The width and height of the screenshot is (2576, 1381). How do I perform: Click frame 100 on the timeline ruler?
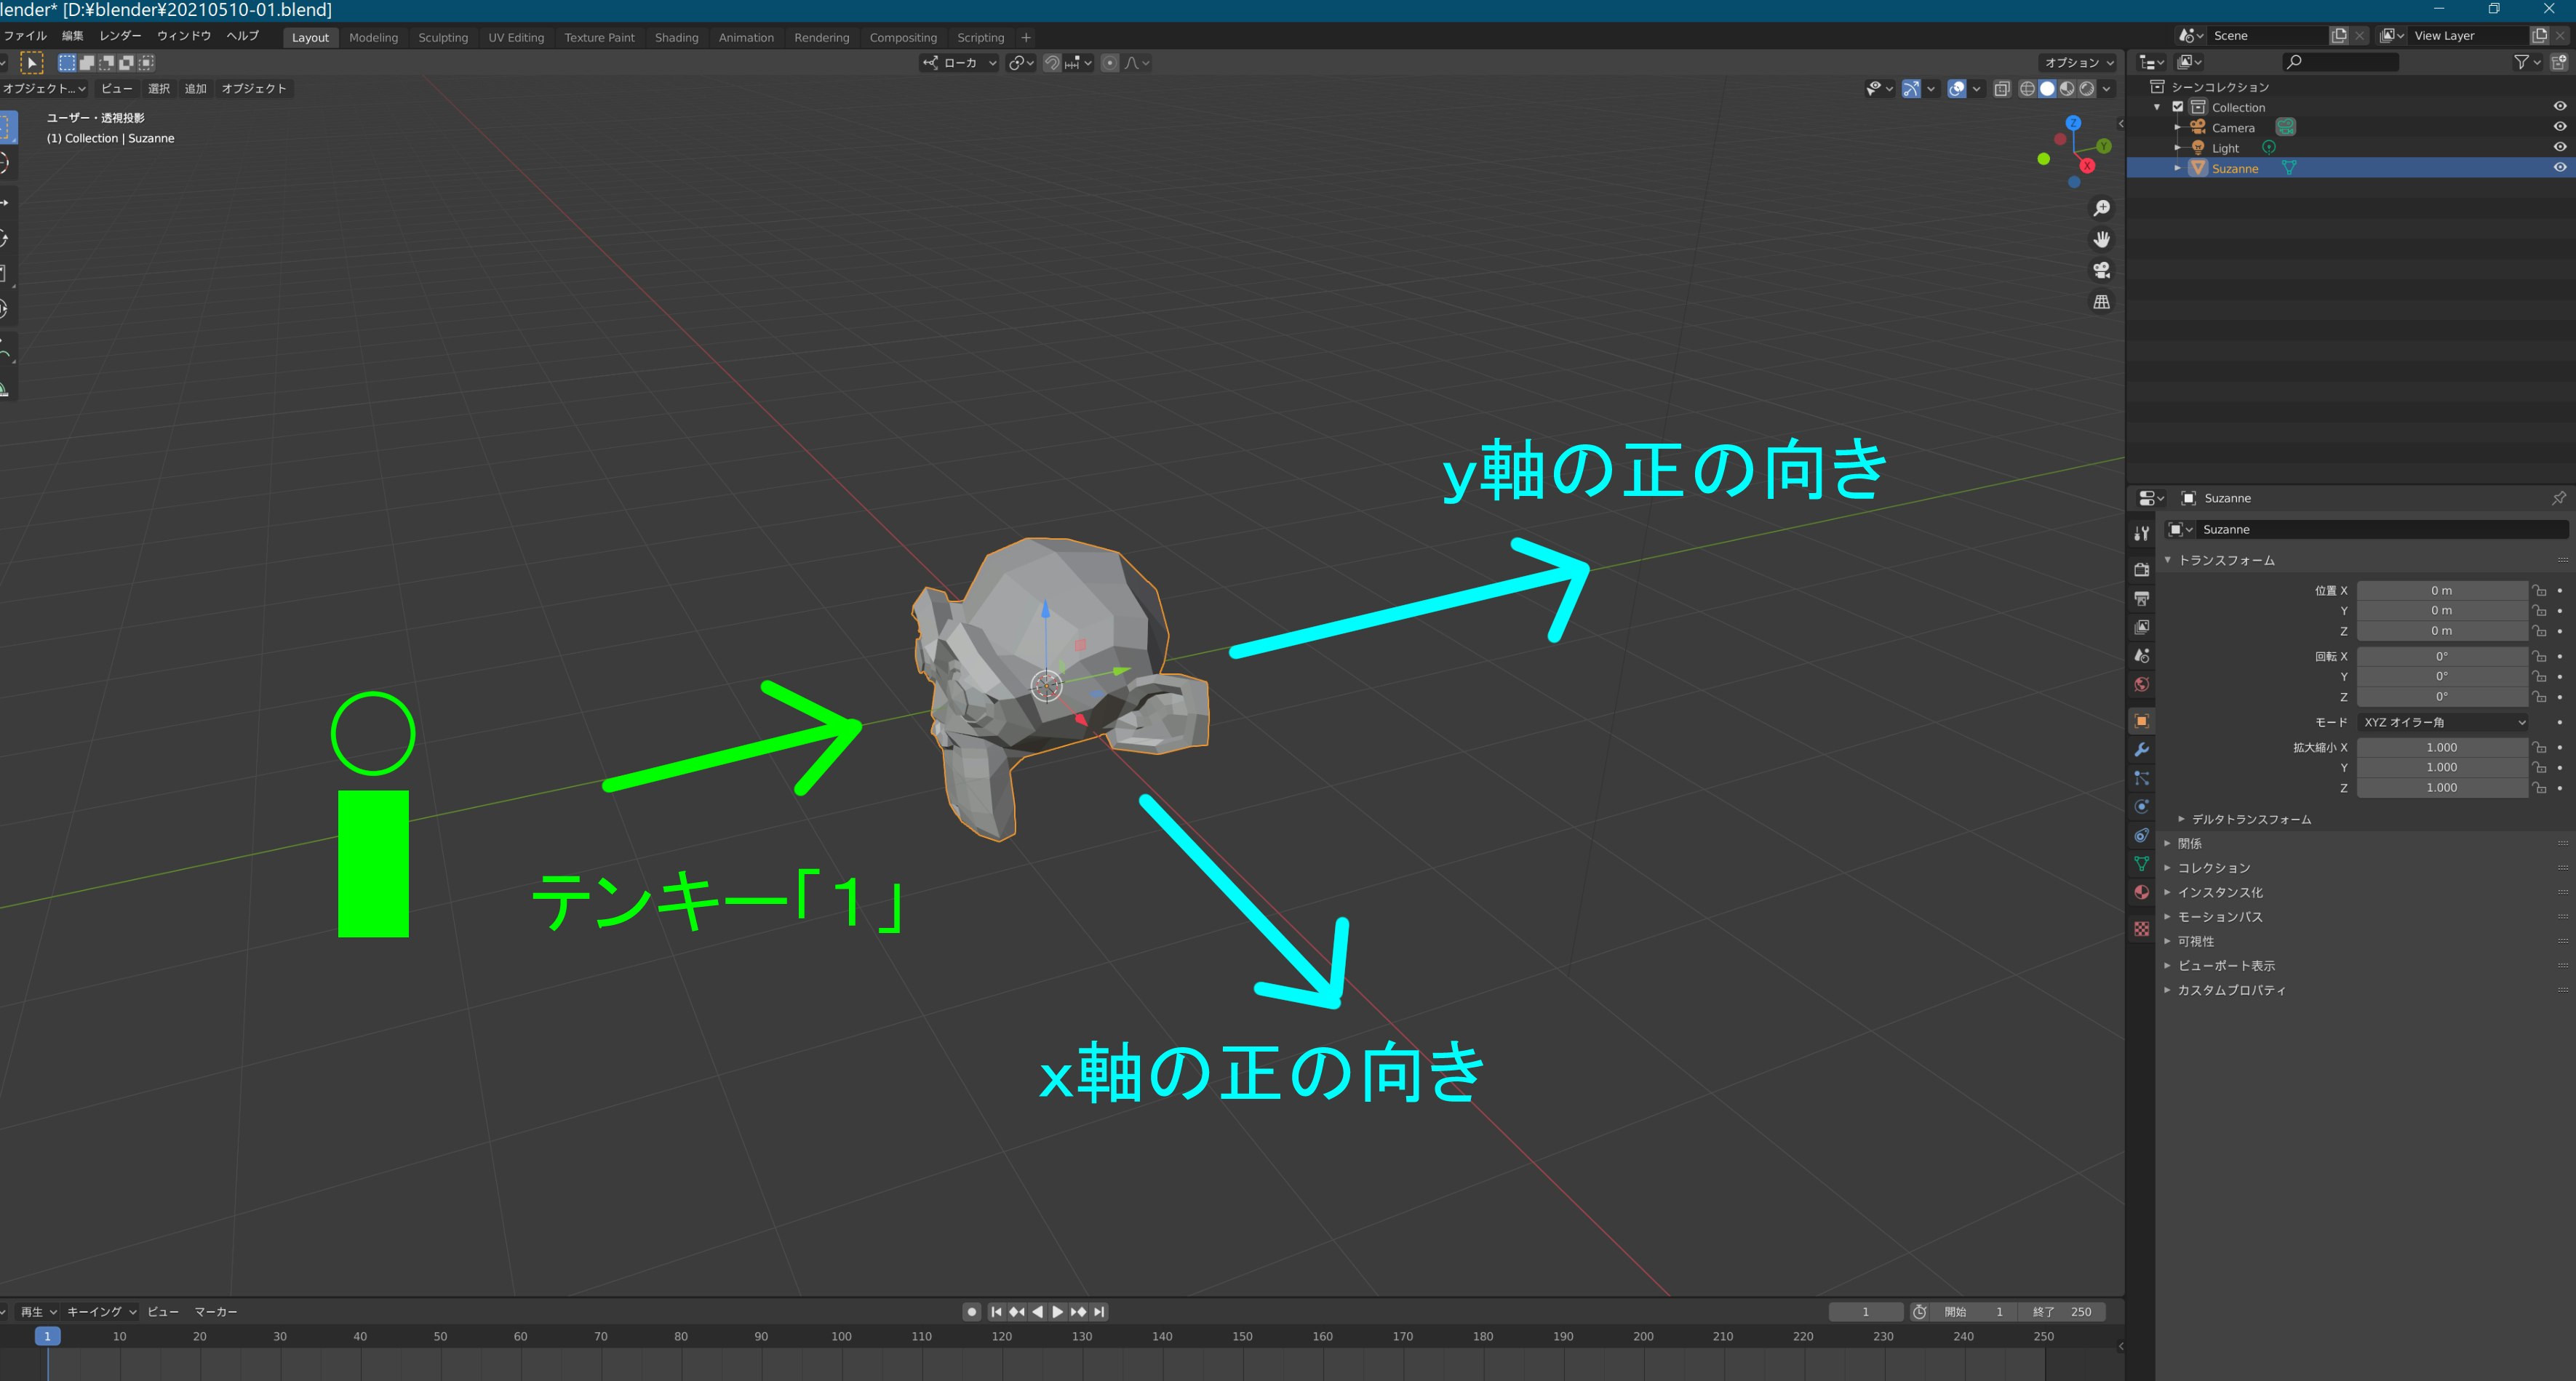tap(841, 1337)
